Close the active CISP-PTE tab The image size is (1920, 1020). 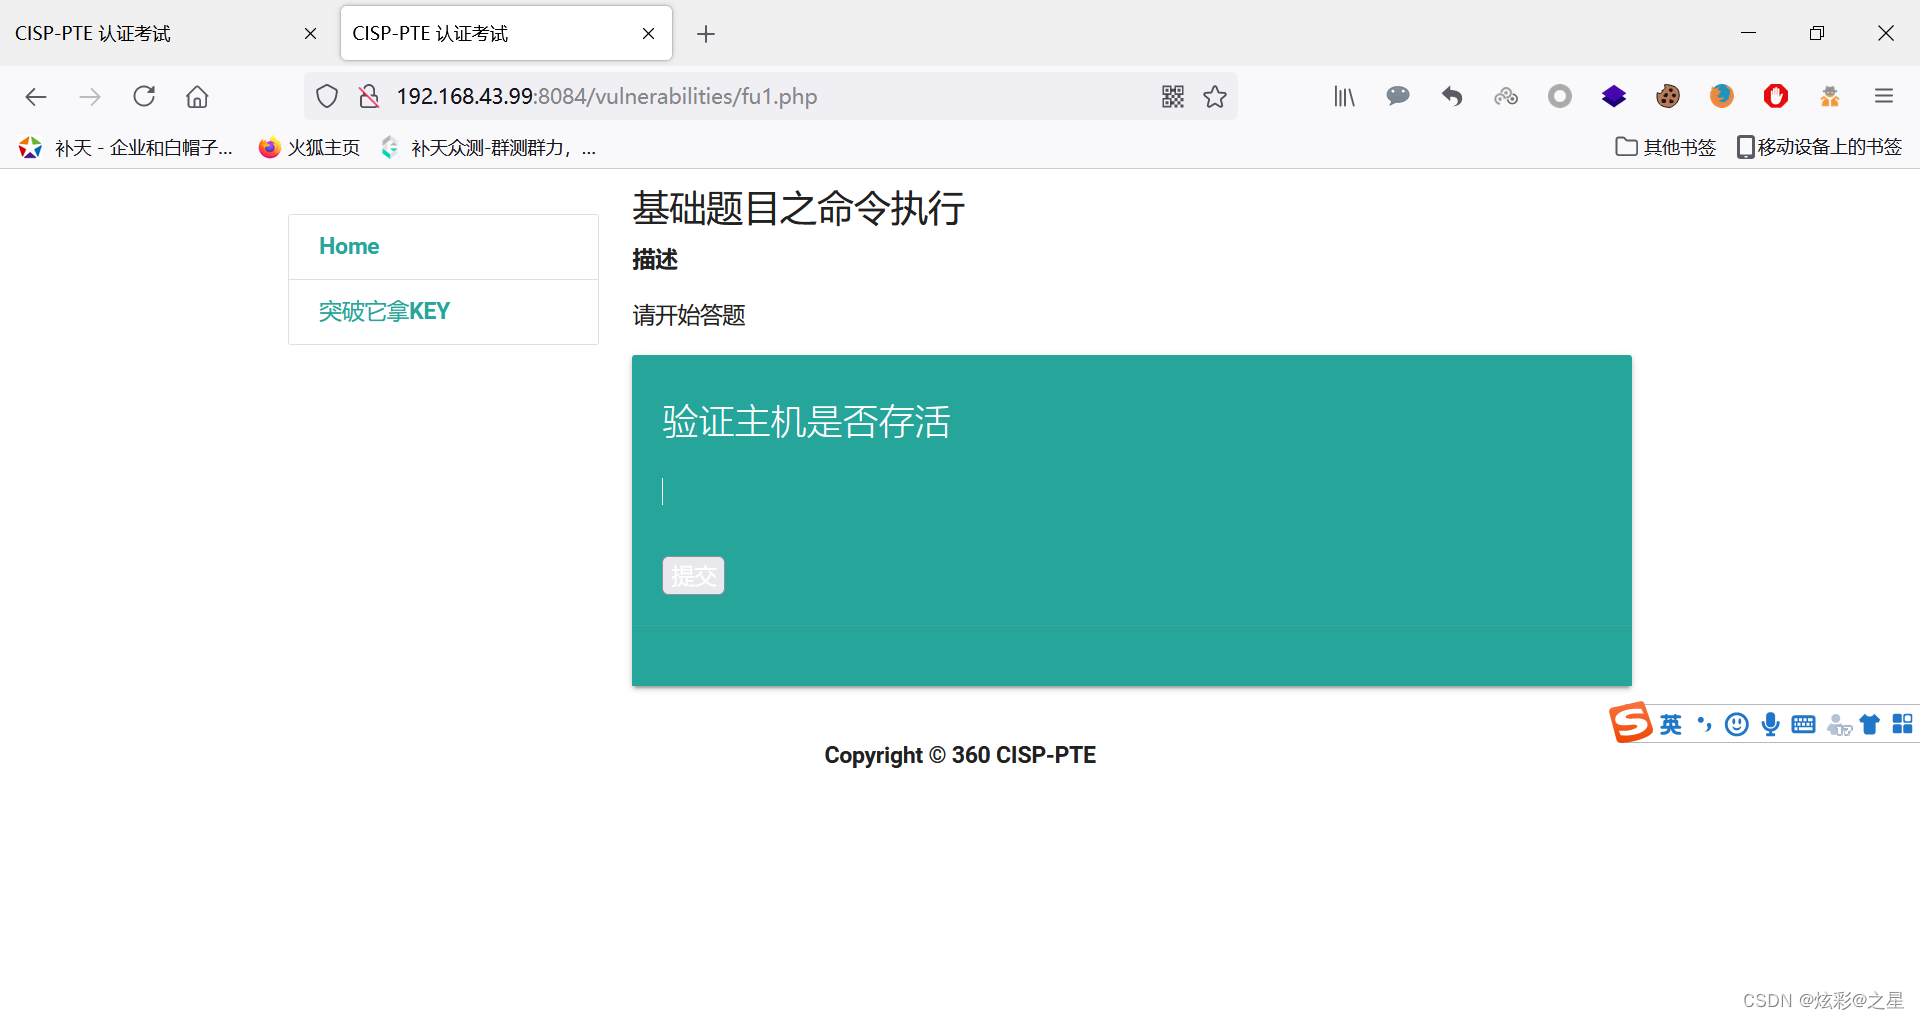[x=648, y=33]
